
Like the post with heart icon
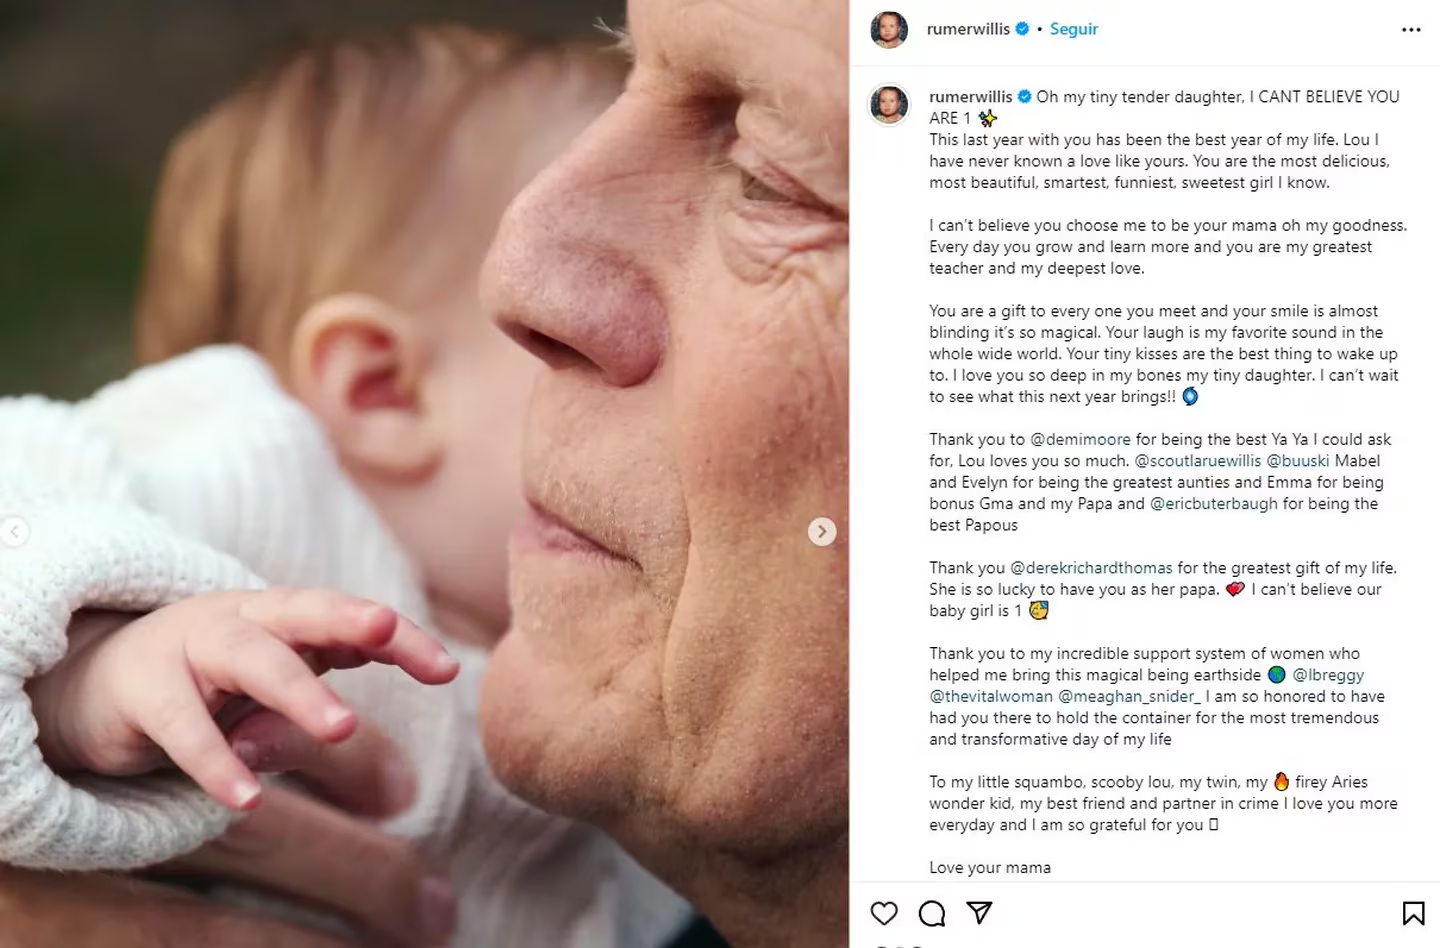tap(884, 913)
